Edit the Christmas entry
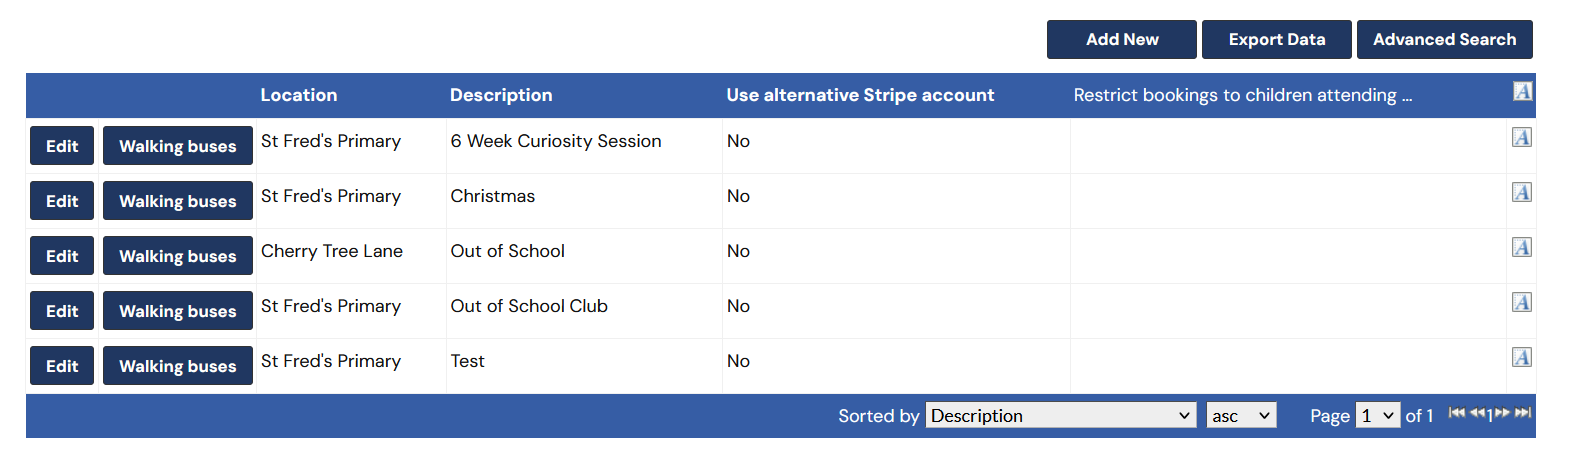Viewport: 1576px width, 473px height. (62, 201)
